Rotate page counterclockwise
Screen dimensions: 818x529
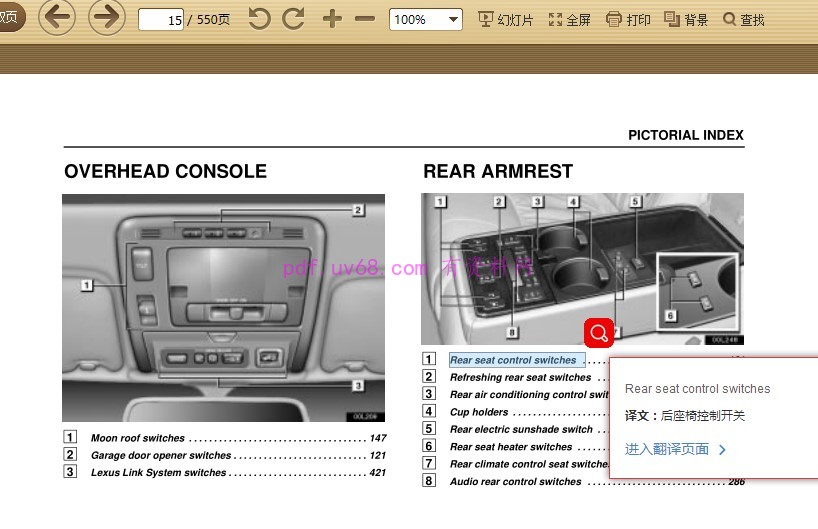click(x=259, y=19)
